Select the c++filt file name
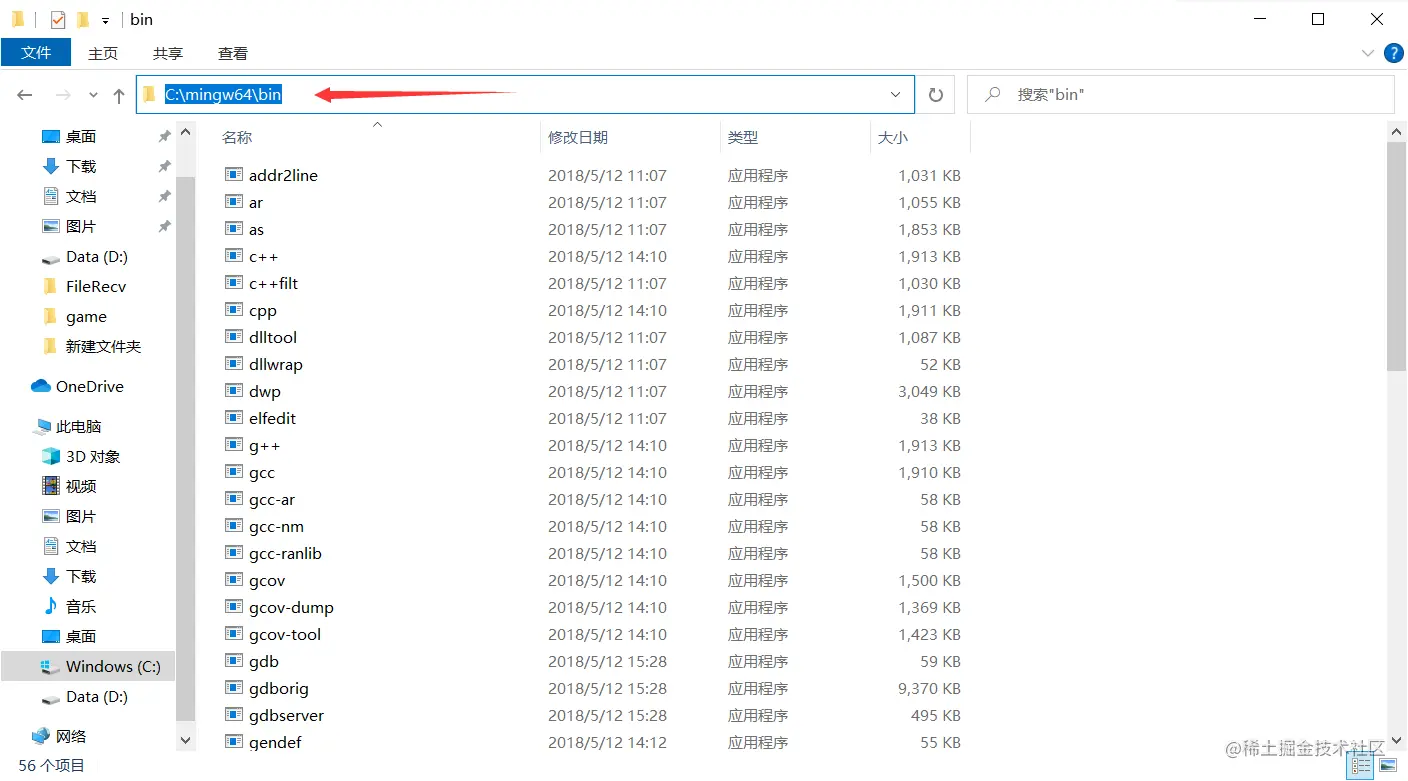Viewport: 1408px width, 781px height. pos(274,283)
